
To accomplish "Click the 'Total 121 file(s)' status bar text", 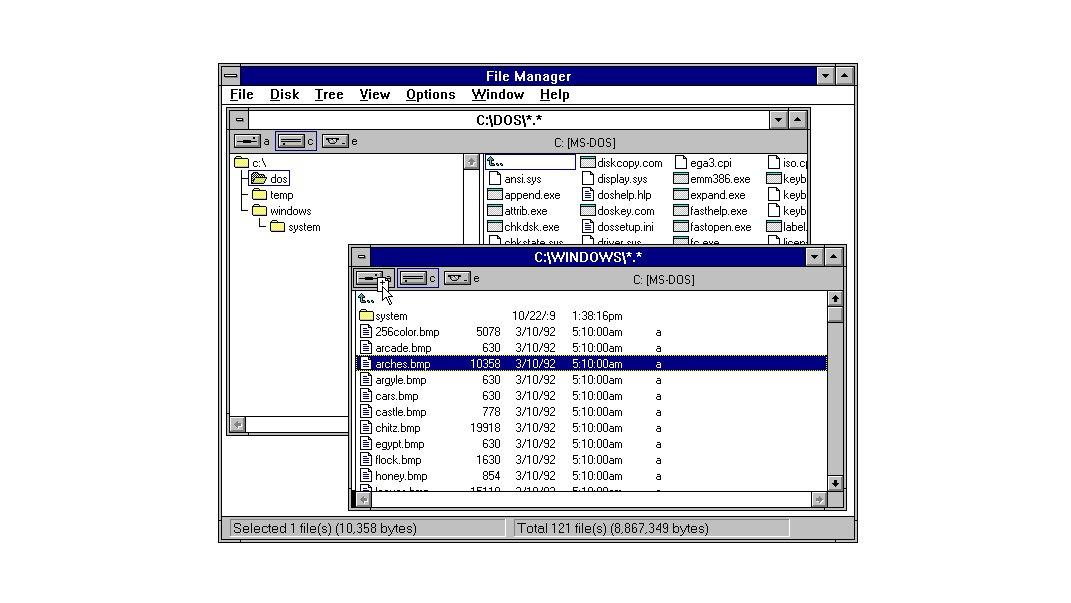I will pos(613,529).
